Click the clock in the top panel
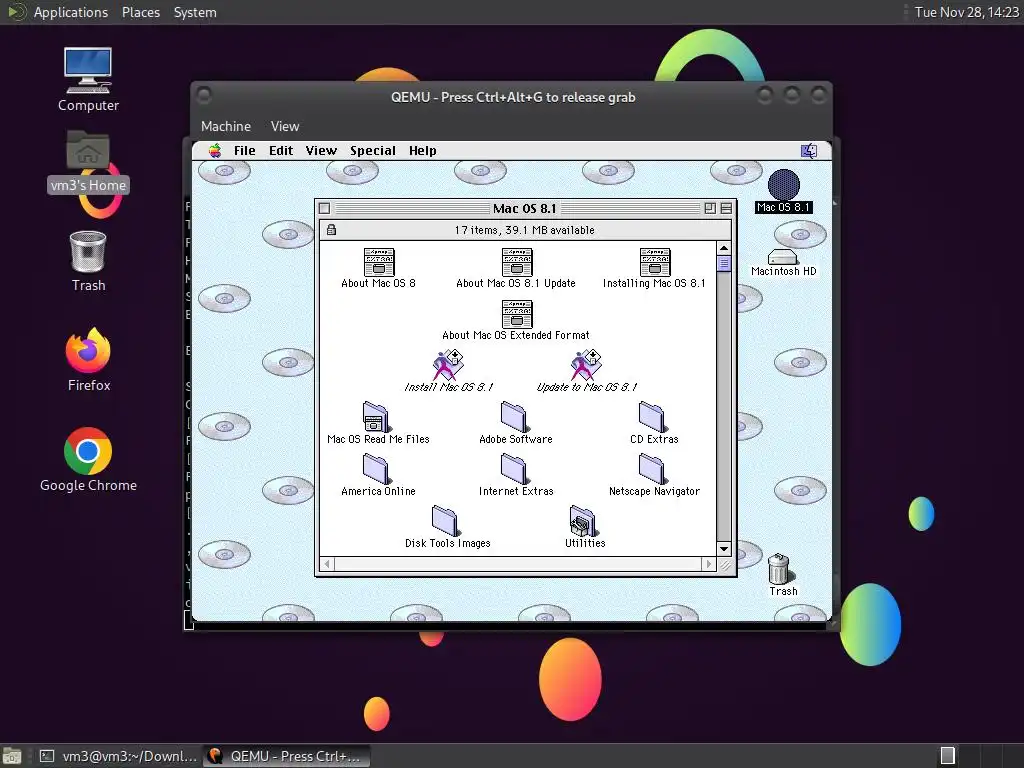 (x=967, y=12)
